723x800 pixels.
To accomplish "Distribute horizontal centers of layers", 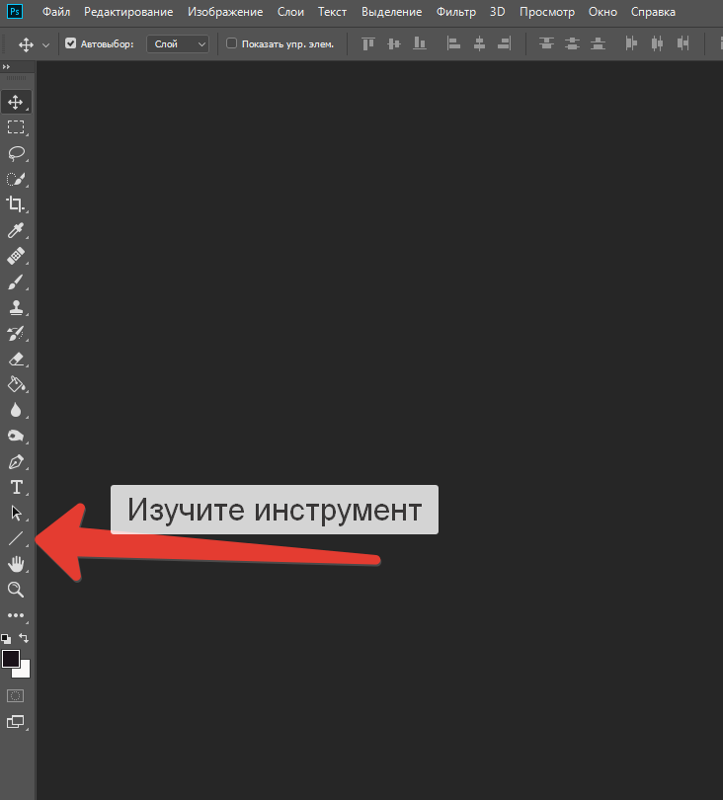I will (x=657, y=44).
